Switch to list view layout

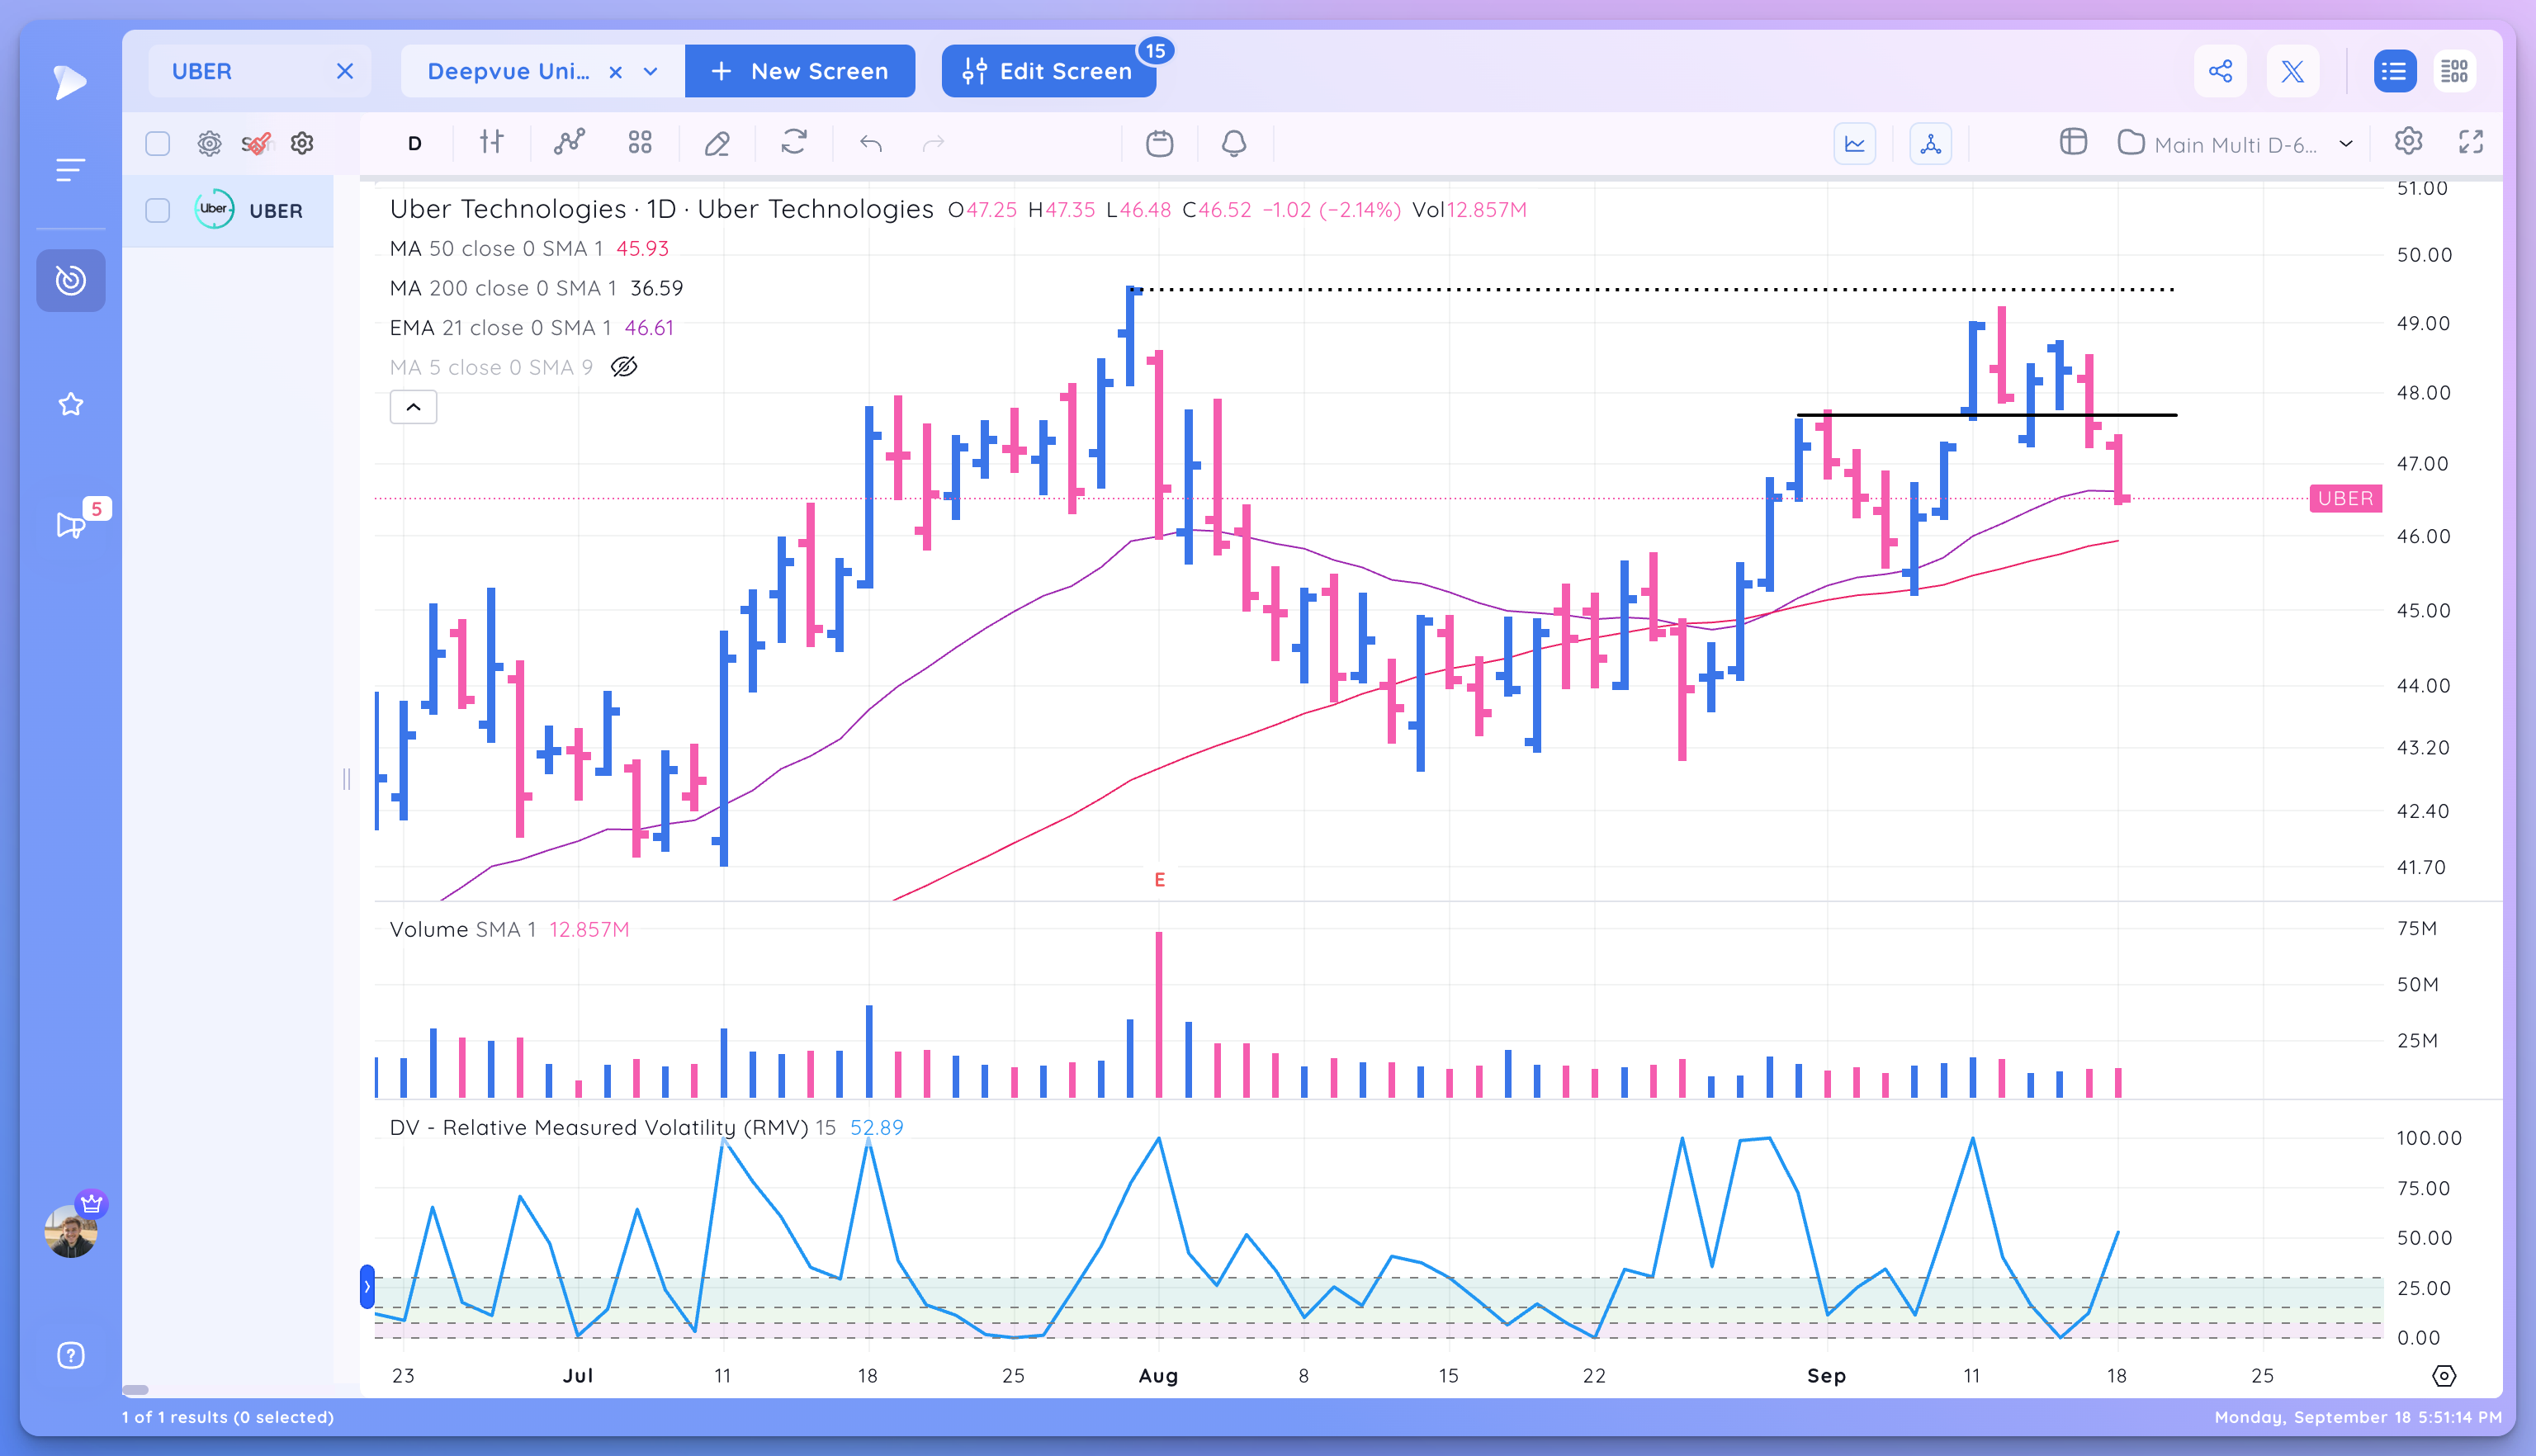2394,71
